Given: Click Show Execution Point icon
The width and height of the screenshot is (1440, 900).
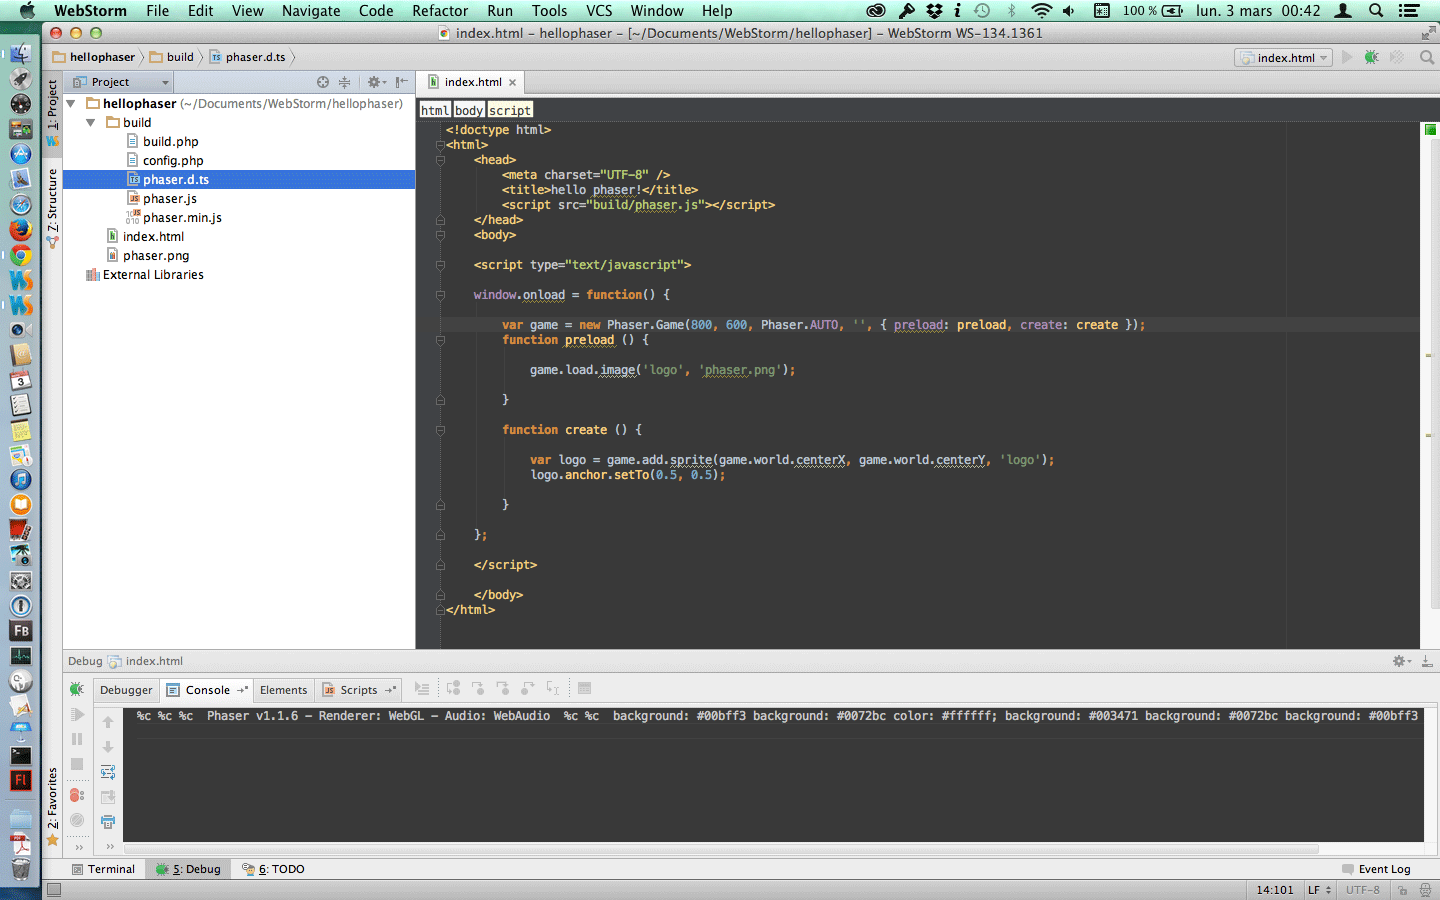Looking at the screenshot, I should pos(422,689).
